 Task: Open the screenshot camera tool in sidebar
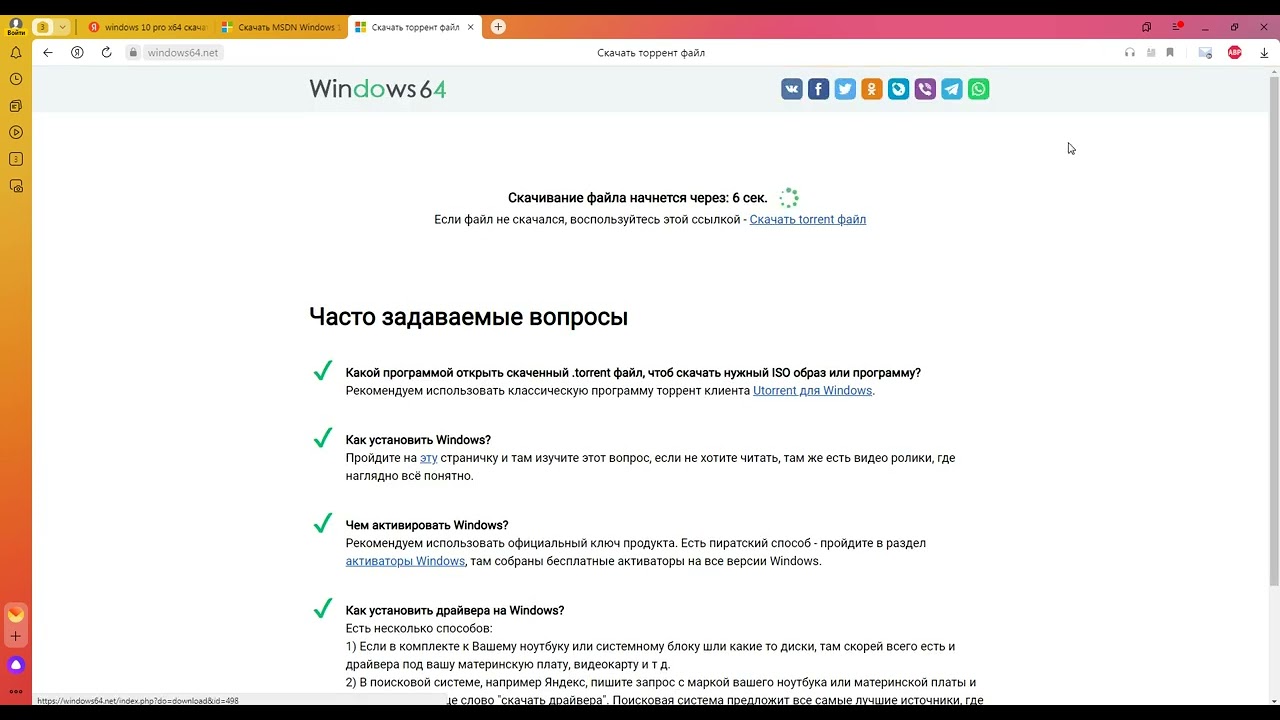coord(16,186)
